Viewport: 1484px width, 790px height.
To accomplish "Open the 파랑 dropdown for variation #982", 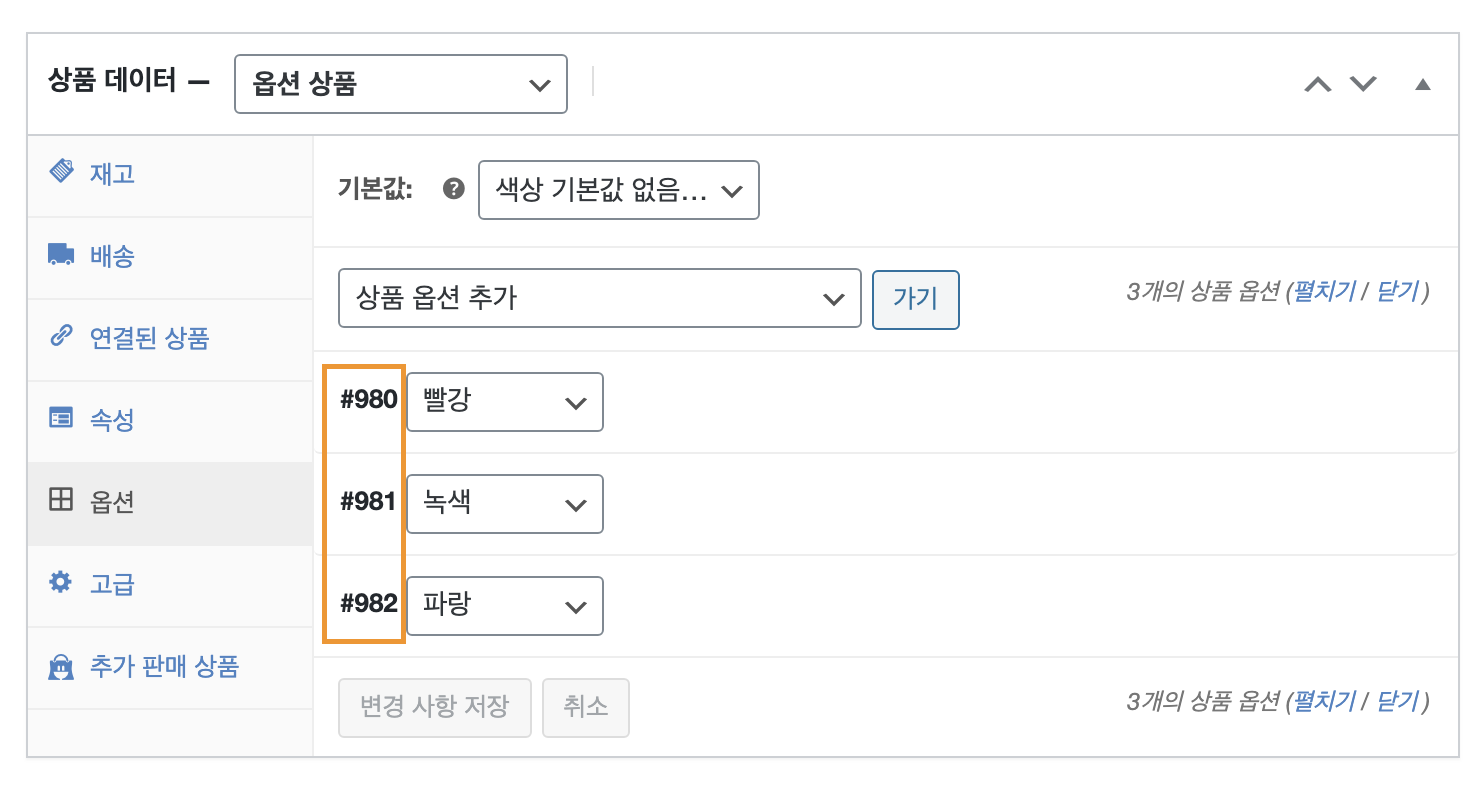I will (504, 606).
